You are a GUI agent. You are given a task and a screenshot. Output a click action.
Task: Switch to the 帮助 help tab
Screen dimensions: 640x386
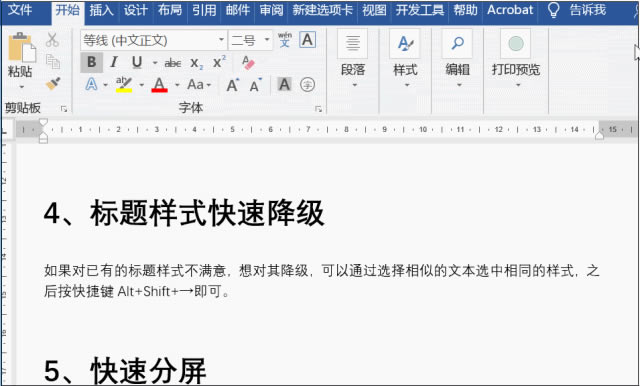(x=465, y=10)
